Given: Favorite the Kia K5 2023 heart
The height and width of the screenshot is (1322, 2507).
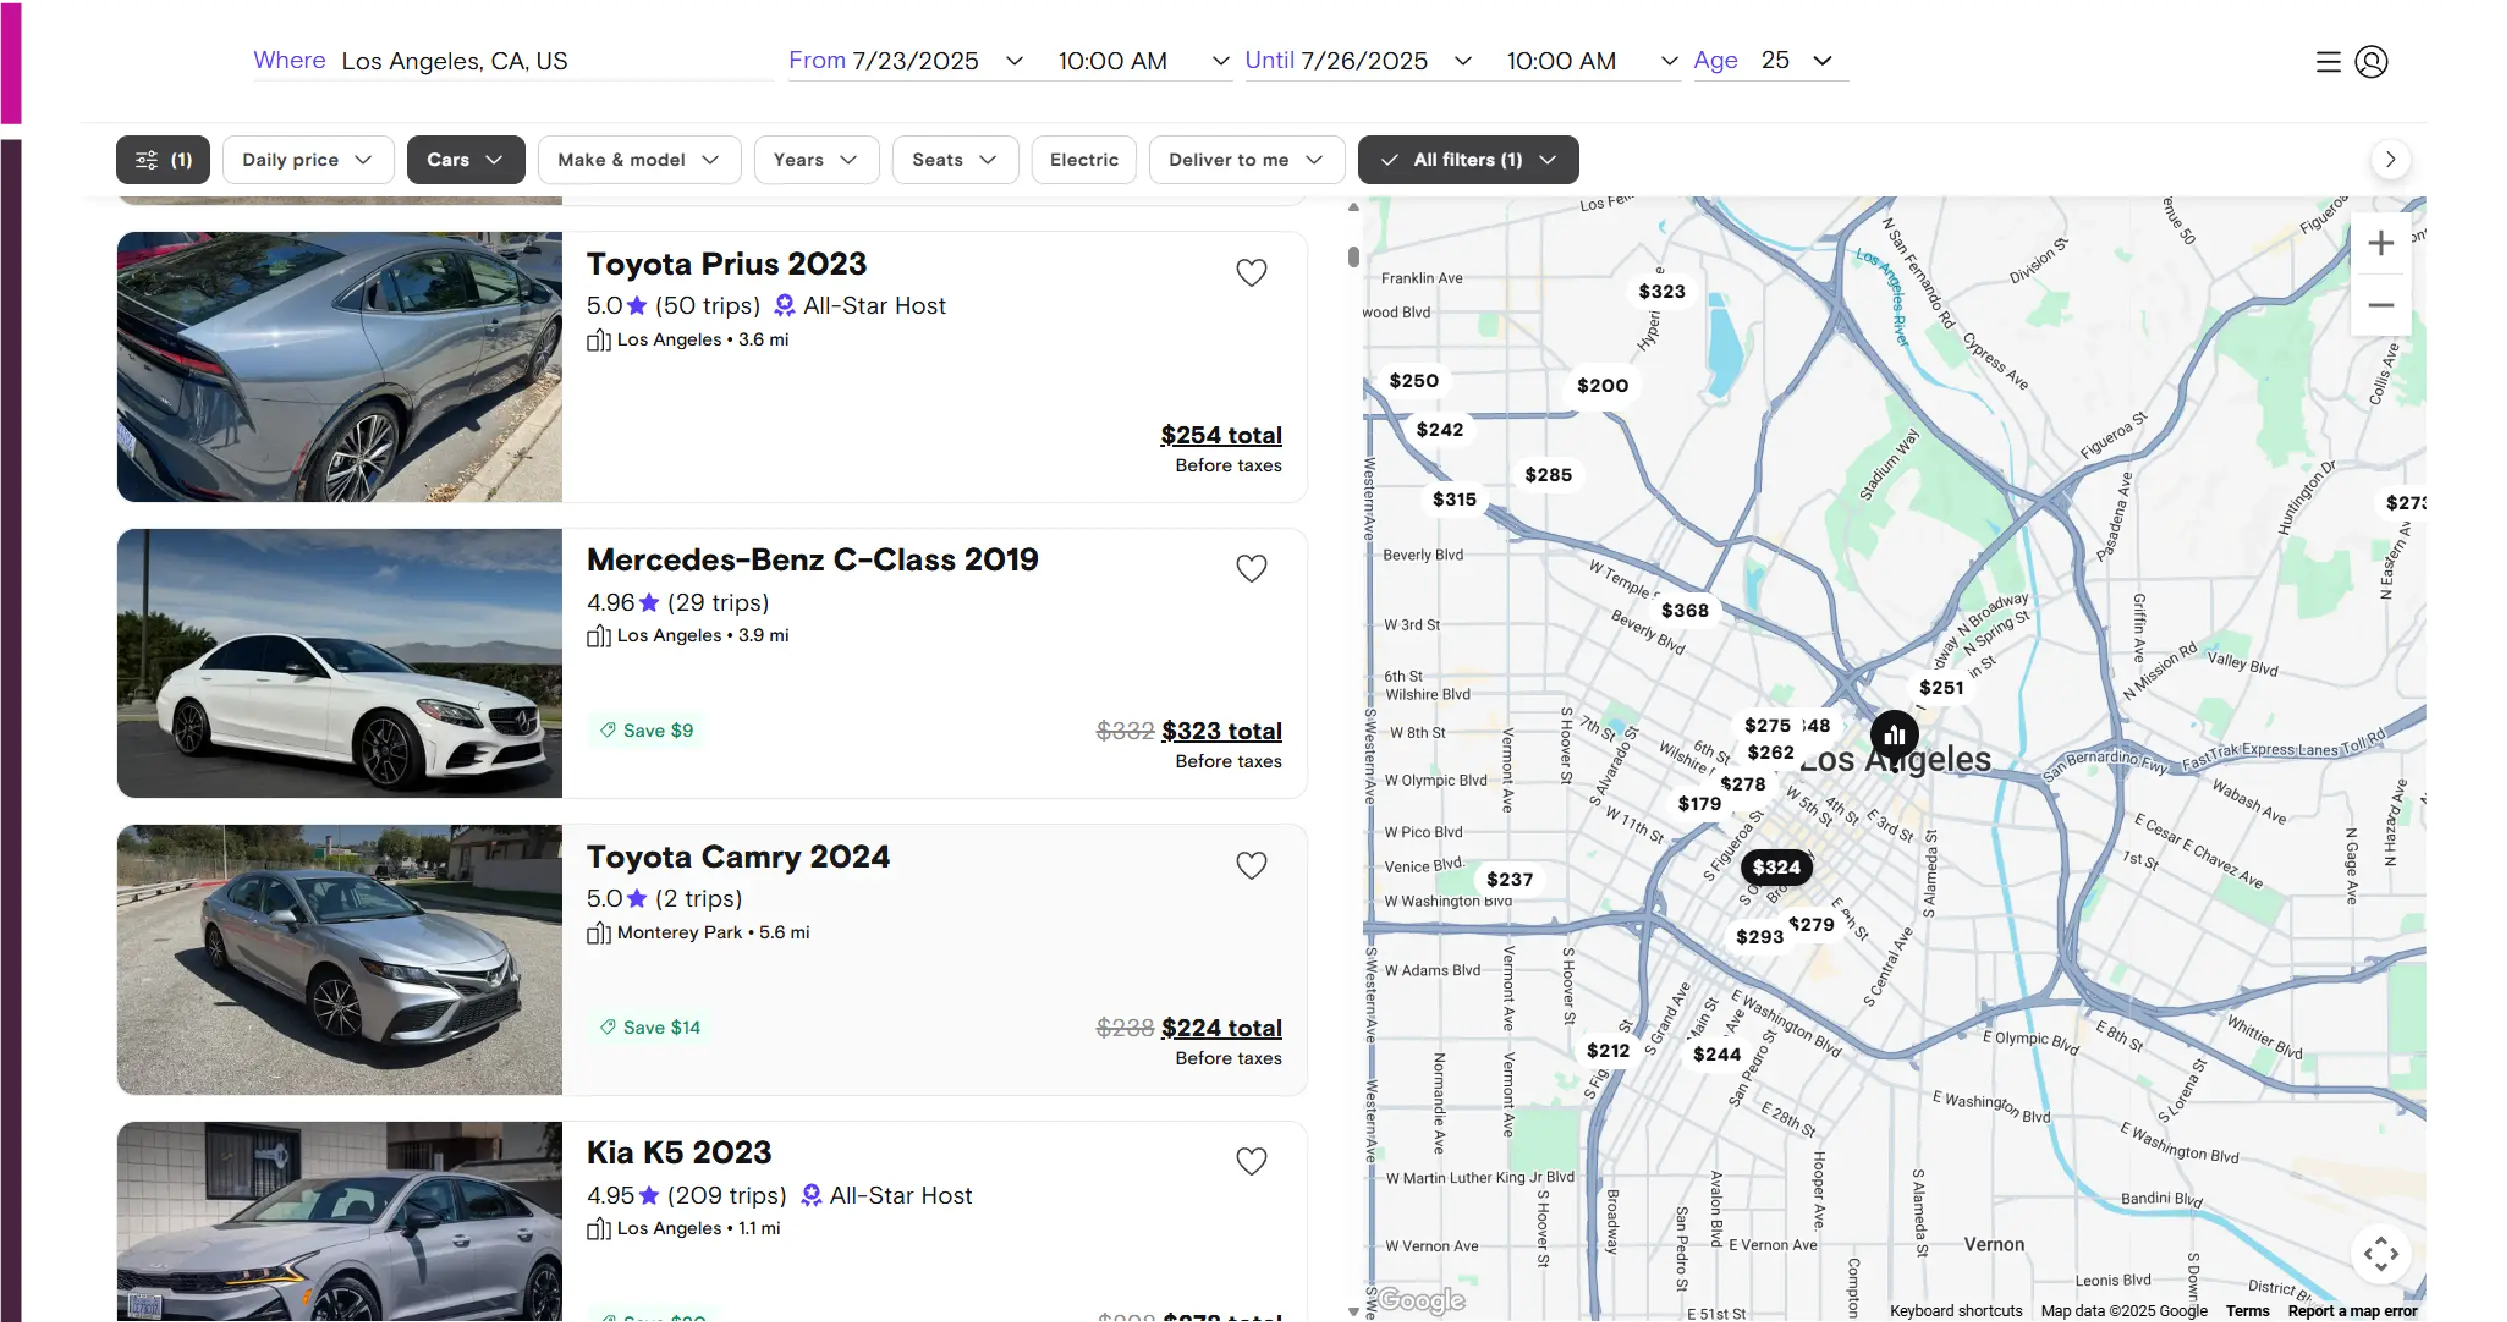Looking at the screenshot, I should (x=1251, y=1161).
